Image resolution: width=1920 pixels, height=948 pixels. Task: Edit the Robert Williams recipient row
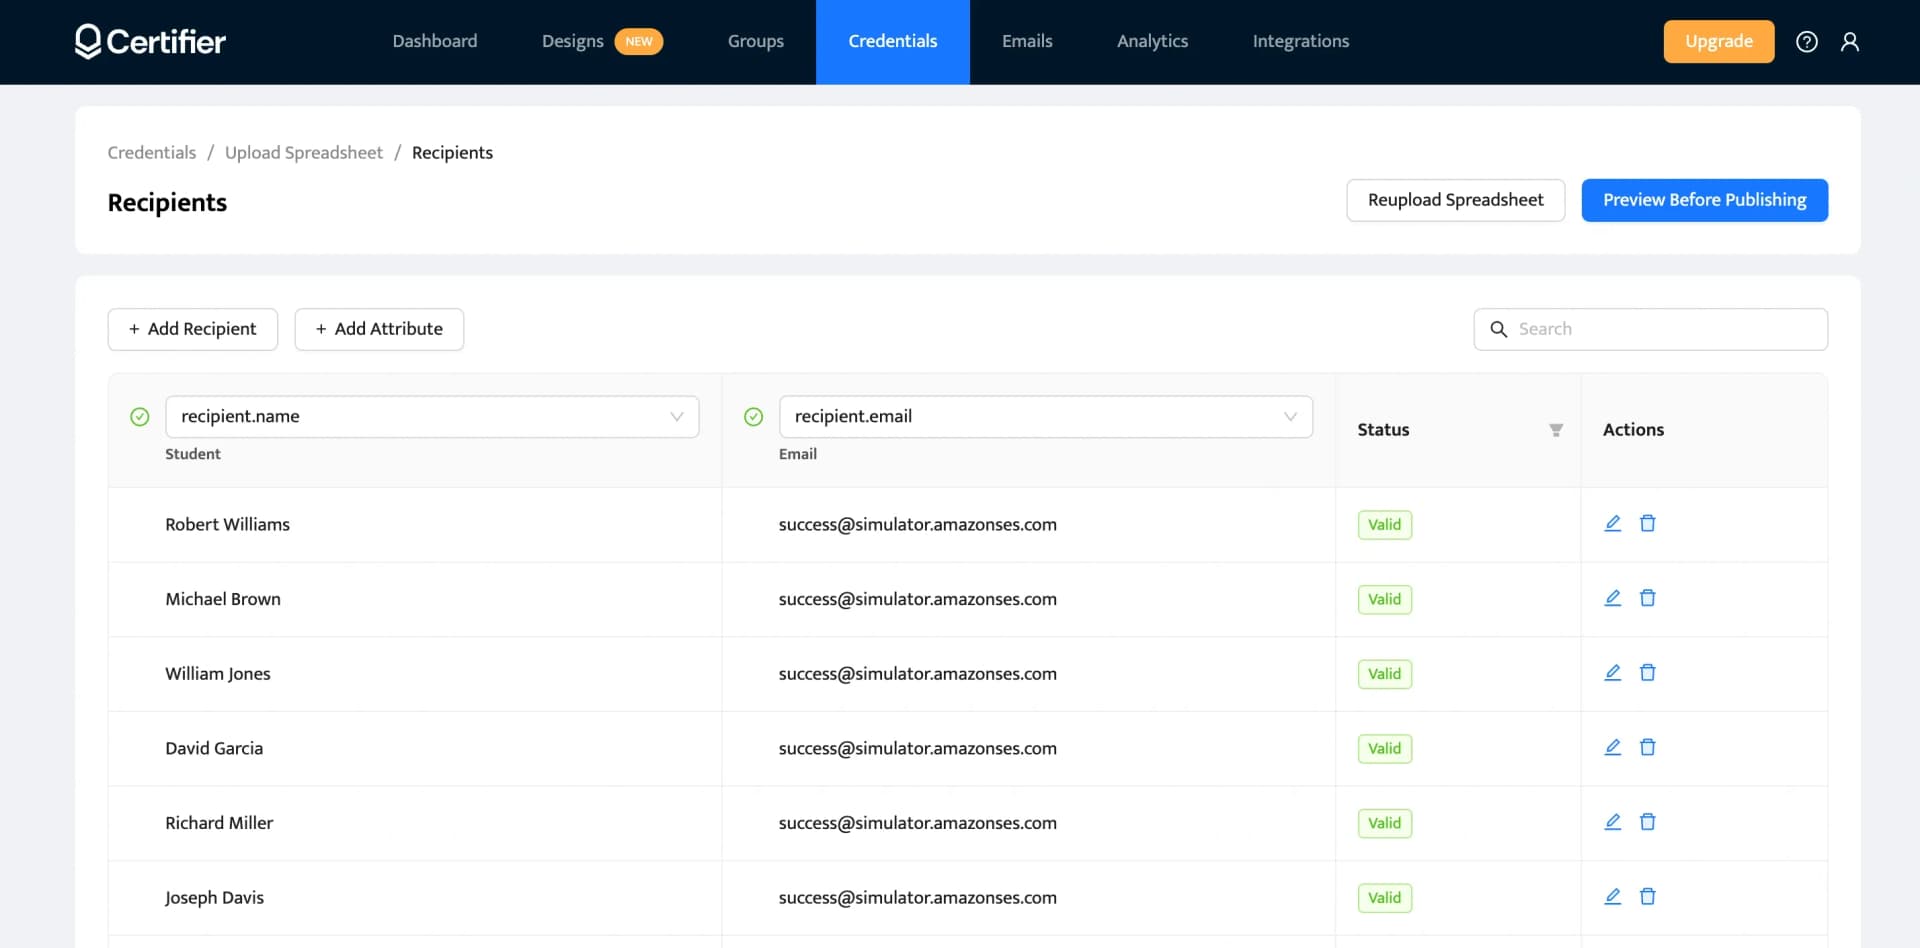pos(1612,523)
